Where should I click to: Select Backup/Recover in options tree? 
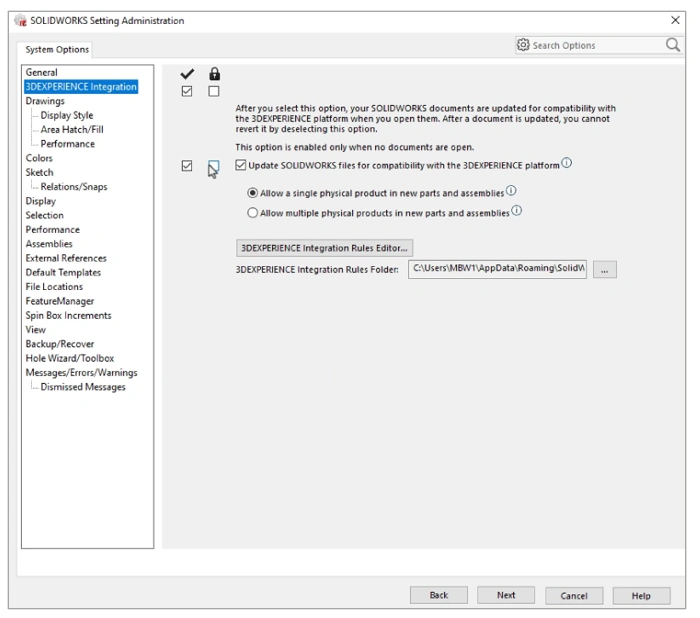click(x=60, y=344)
